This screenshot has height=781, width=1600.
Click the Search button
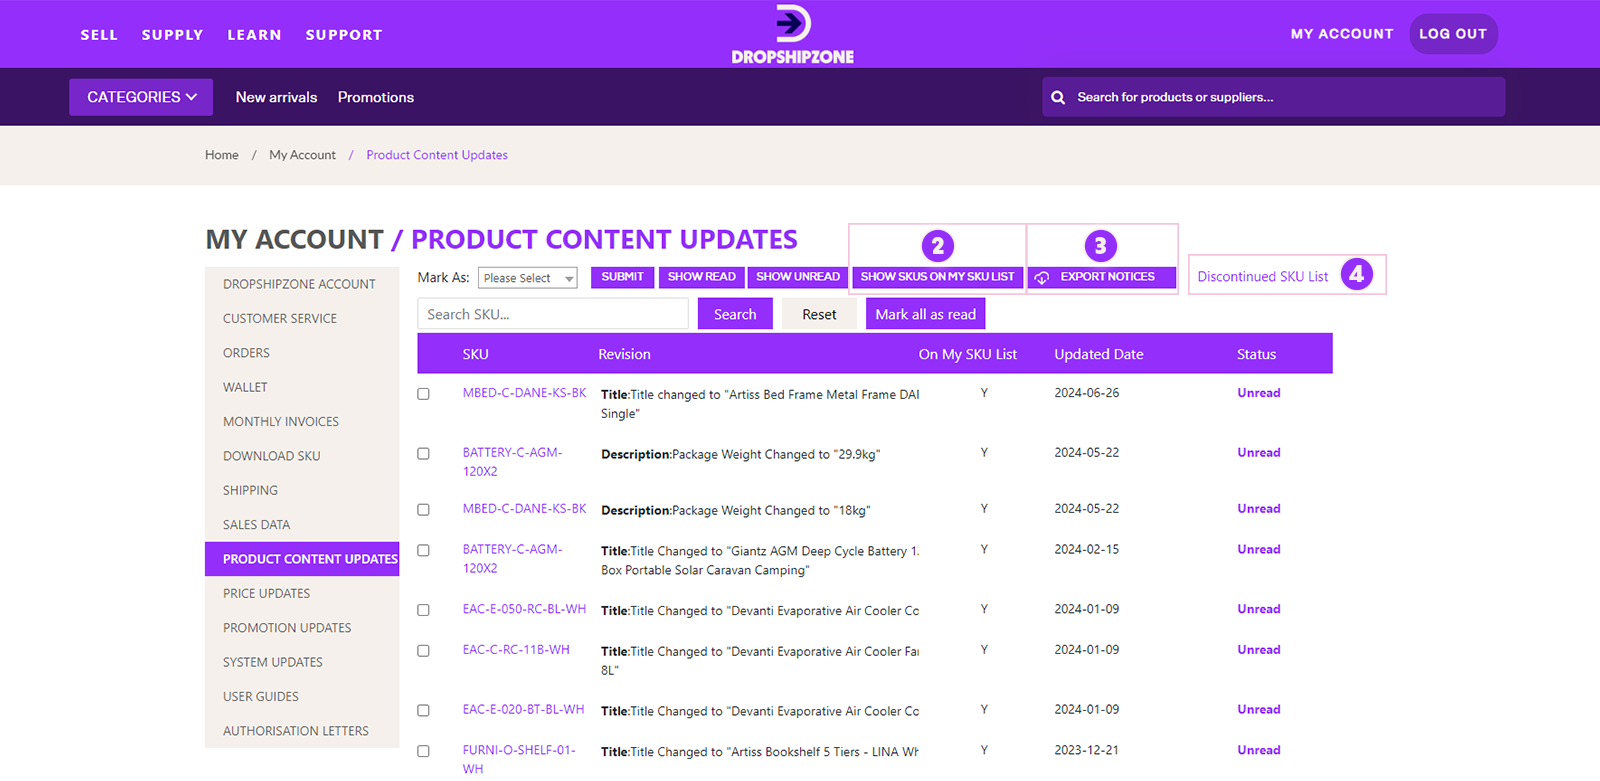click(x=735, y=314)
